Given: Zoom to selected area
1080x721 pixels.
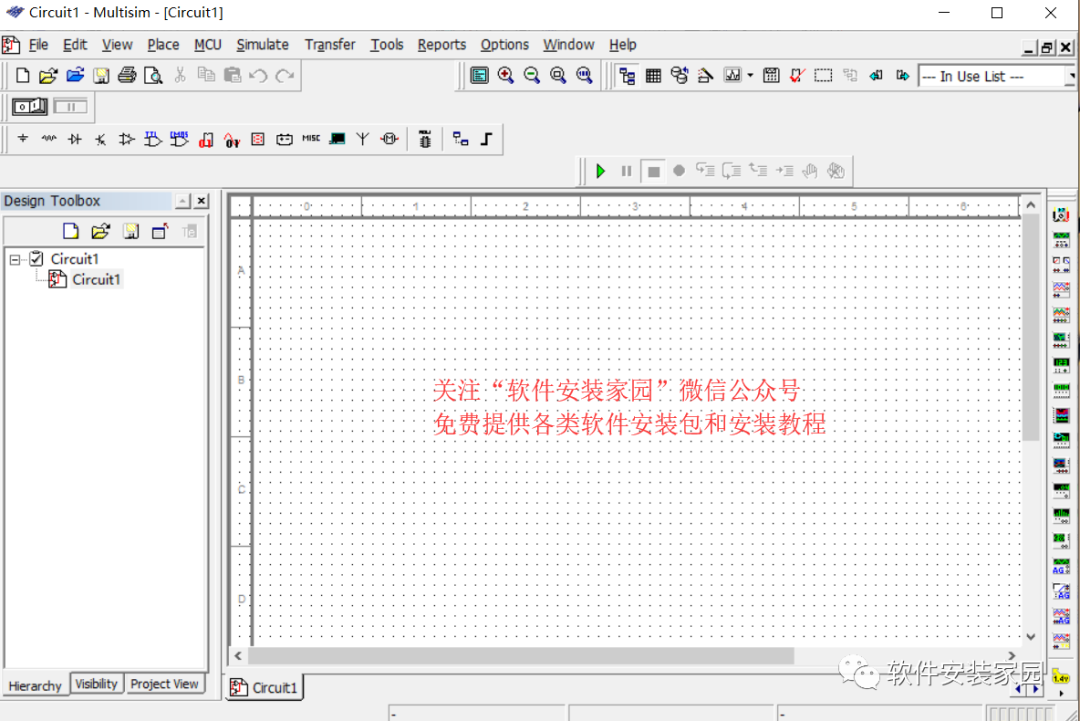Looking at the screenshot, I should [x=558, y=75].
